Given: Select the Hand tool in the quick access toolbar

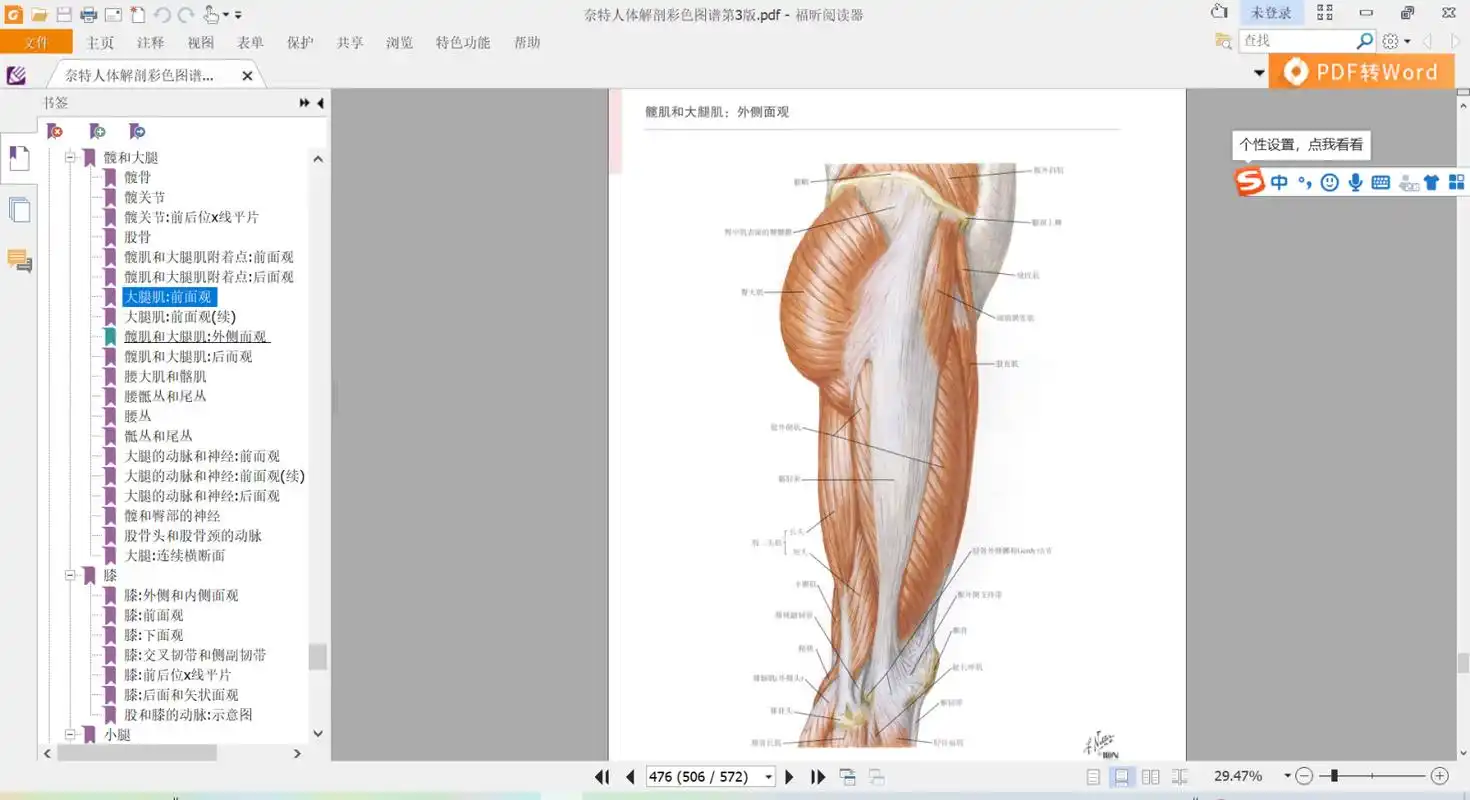Looking at the screenshot, I should pyautogui.click(x=212, y=14).
